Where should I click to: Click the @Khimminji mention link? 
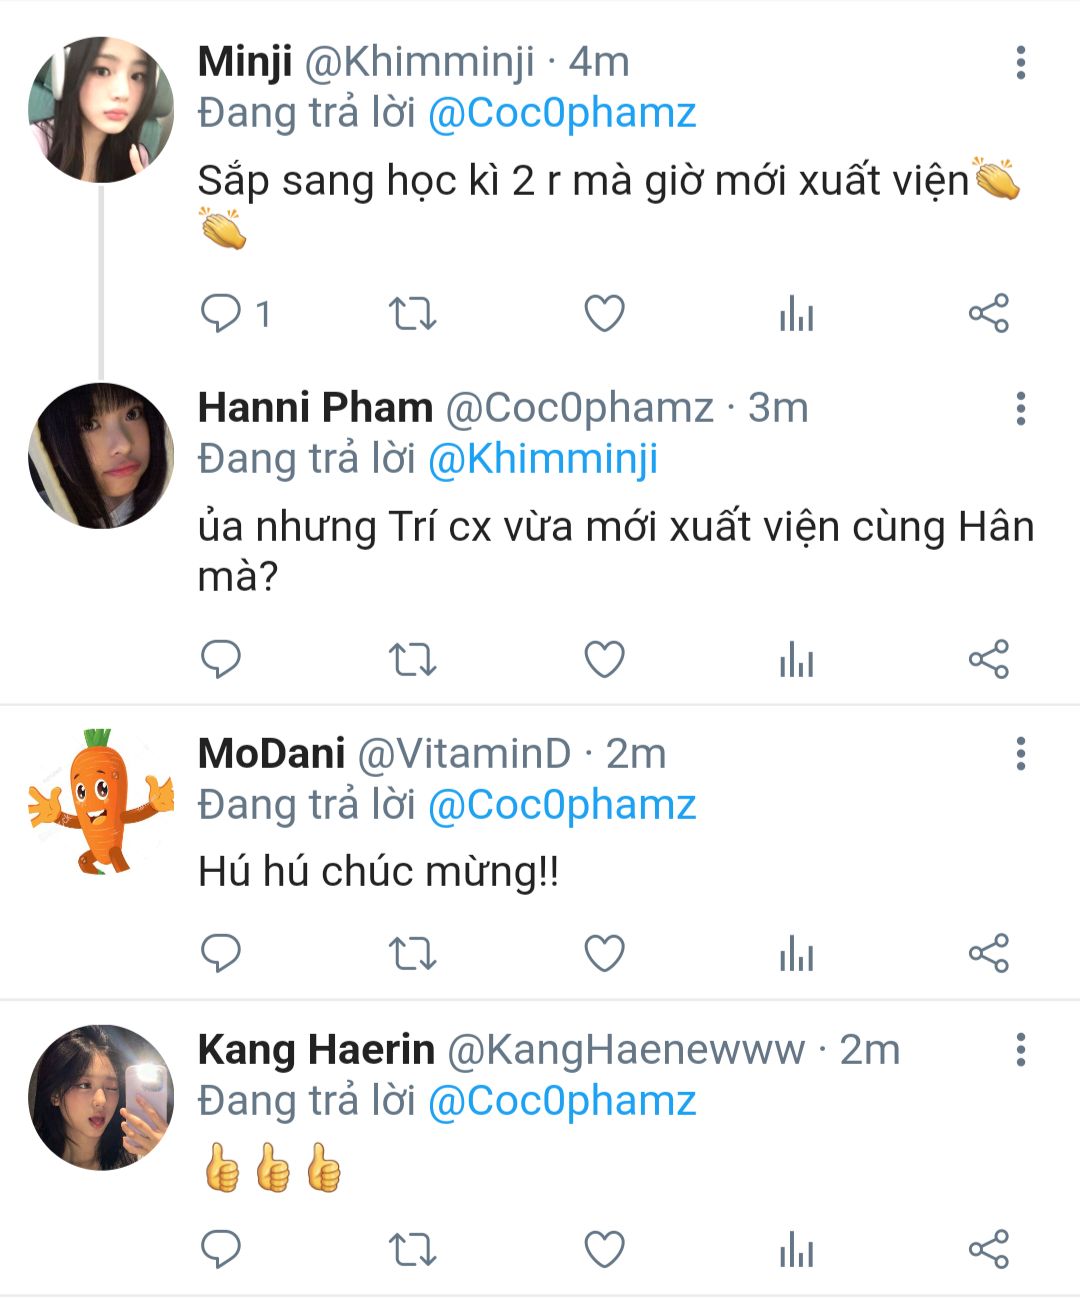click(x=543, y=459)
